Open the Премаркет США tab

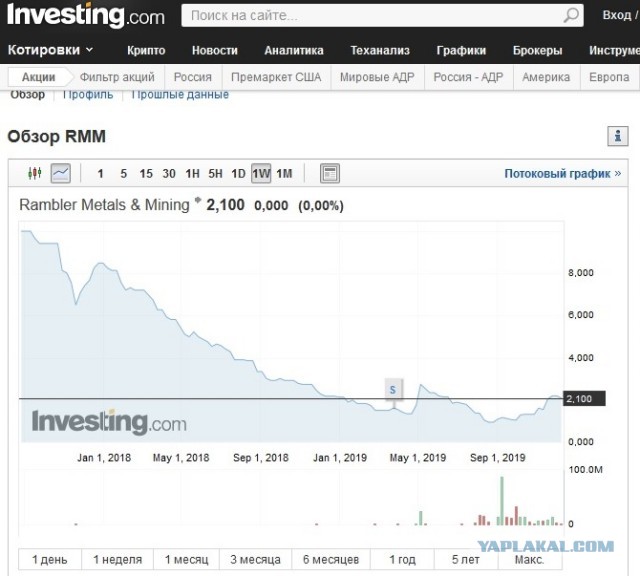(x=276, y=77)
